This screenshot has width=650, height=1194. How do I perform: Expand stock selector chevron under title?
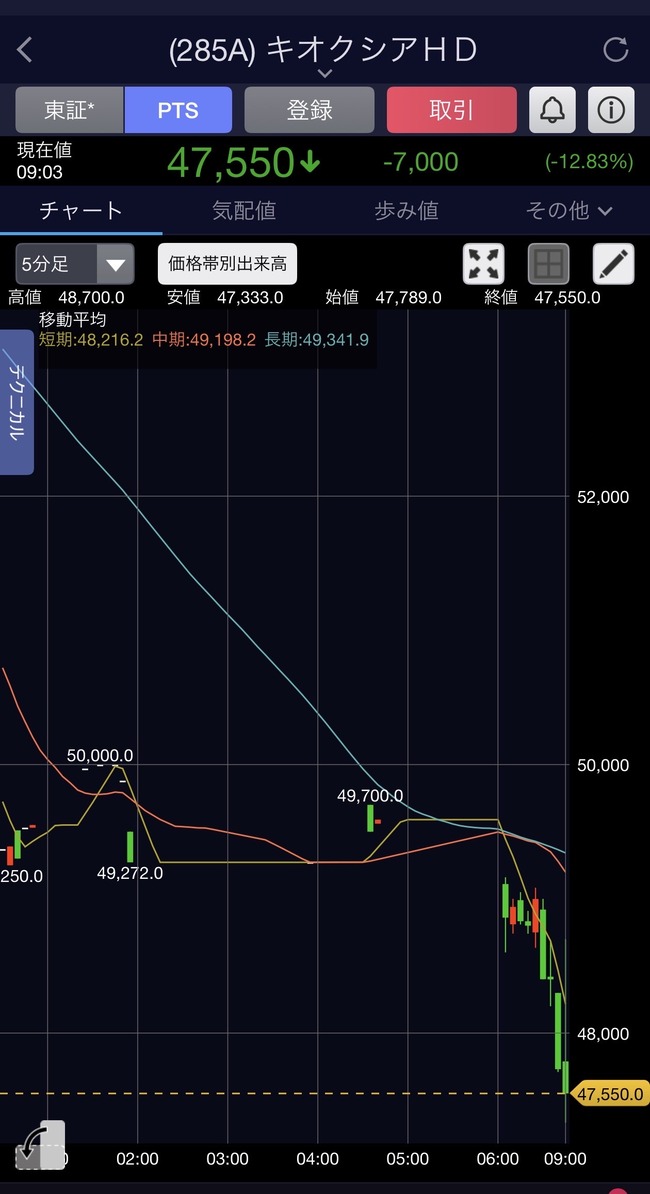point(324,73)
